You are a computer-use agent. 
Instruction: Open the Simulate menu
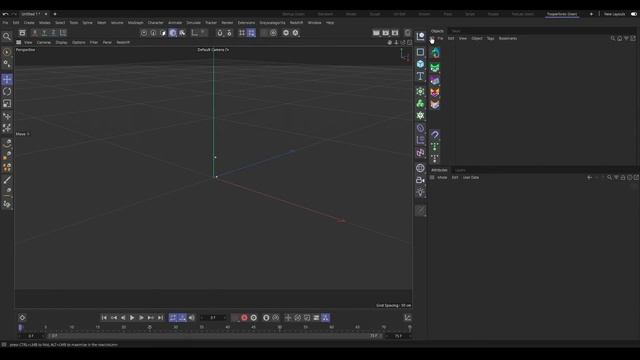point(193,23)
